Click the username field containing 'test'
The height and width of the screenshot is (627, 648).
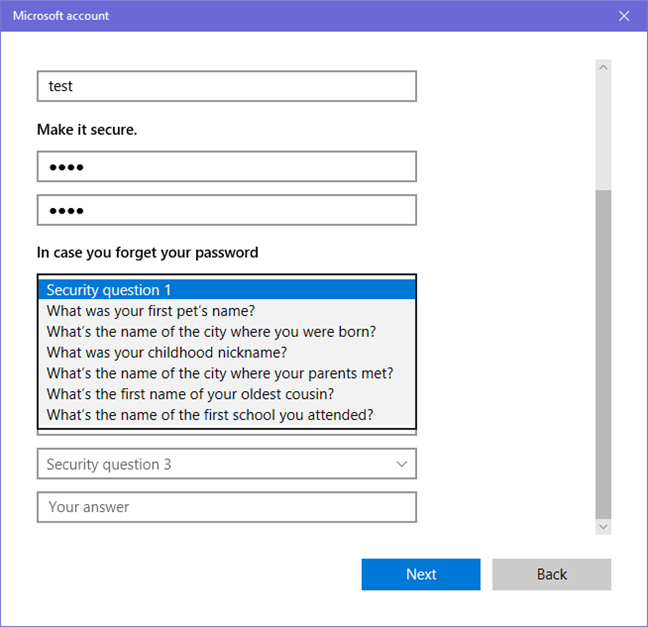[227, 86]
